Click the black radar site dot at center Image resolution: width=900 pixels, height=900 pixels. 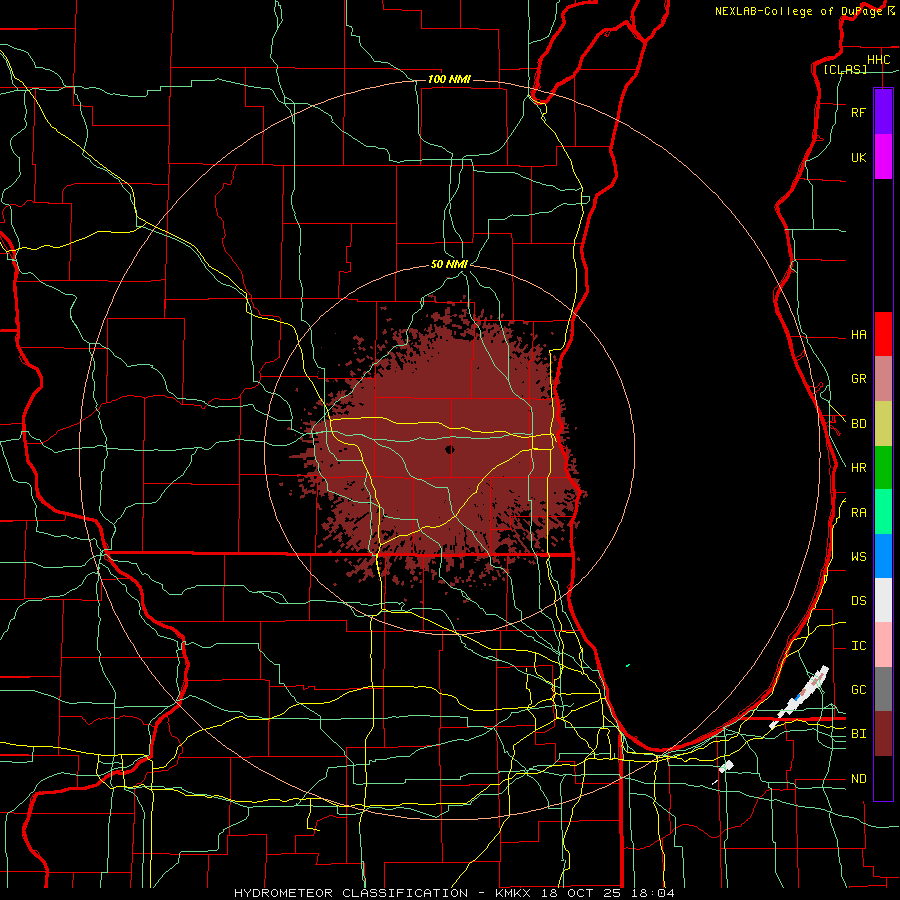point(449,449)
